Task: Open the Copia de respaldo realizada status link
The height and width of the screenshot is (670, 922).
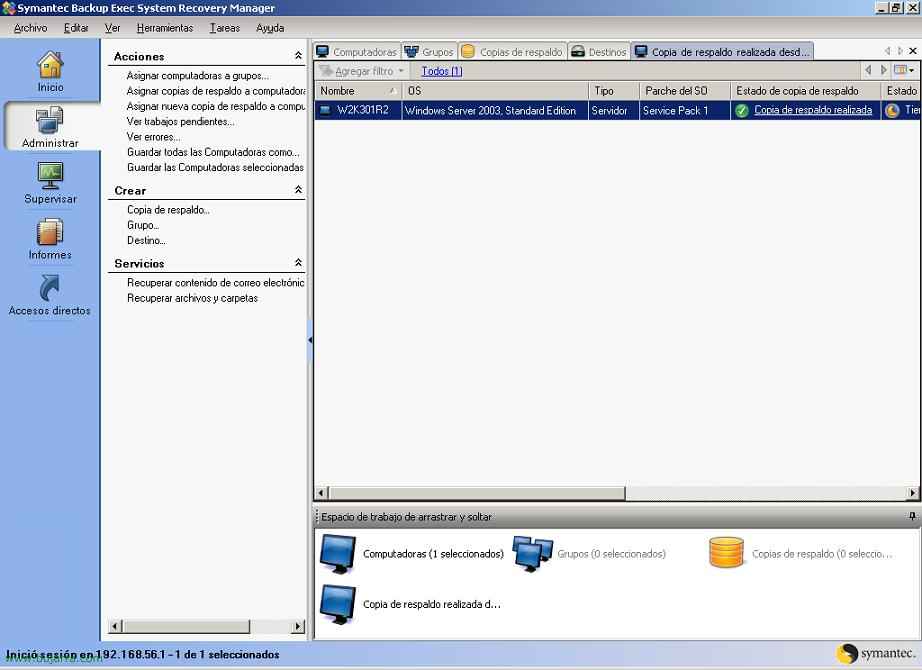Action: (813, 110)
